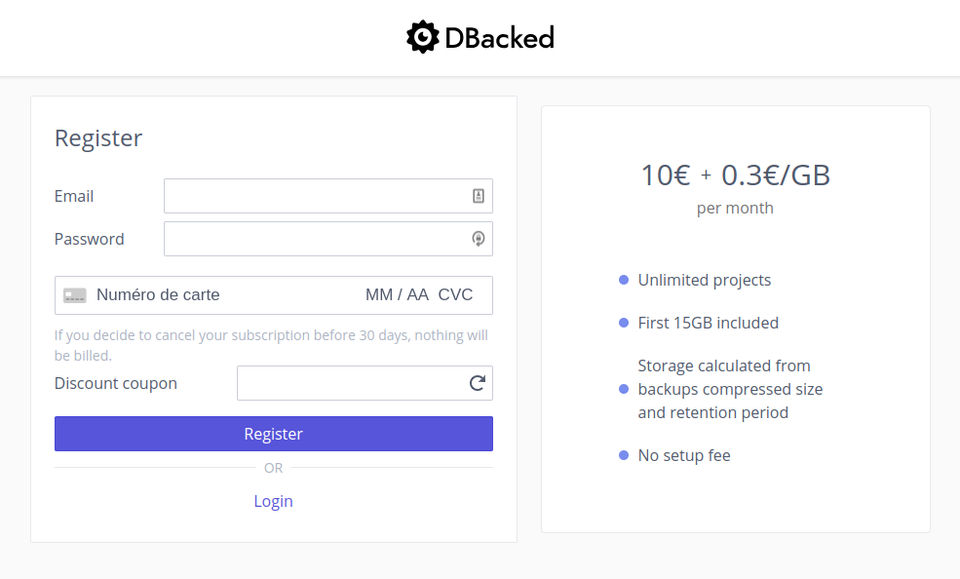Open the Login link
The height and width of the screenshot is (579, 960).
273,501
